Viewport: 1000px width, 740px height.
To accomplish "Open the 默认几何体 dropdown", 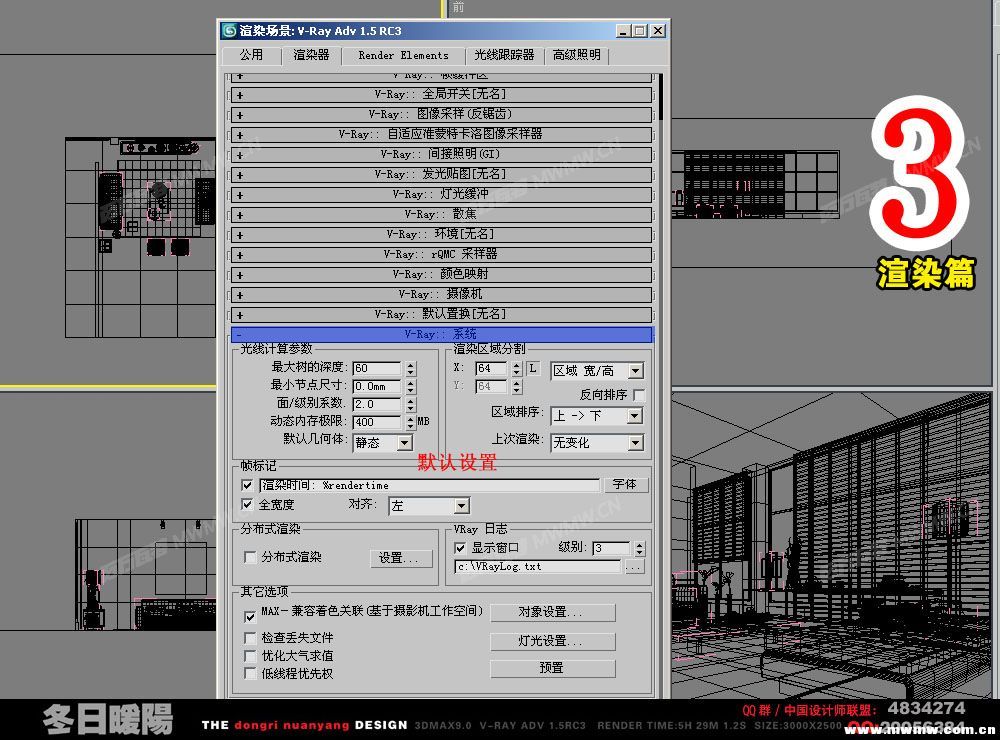I will (x=383, y=443).
